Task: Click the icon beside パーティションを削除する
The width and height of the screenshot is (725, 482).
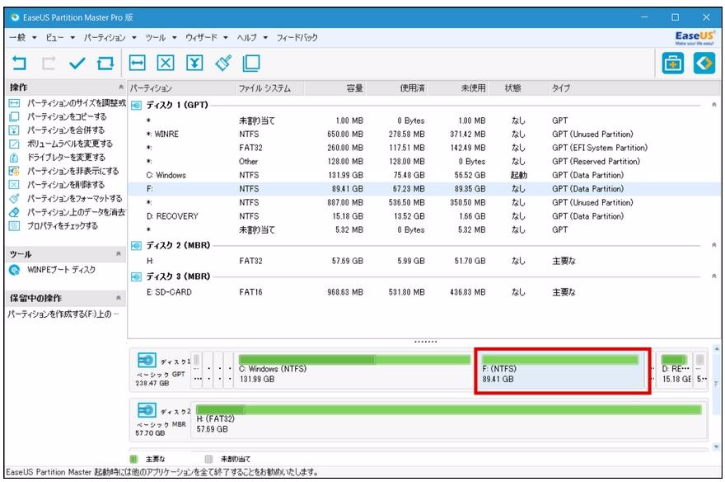Action: (14, 185)
